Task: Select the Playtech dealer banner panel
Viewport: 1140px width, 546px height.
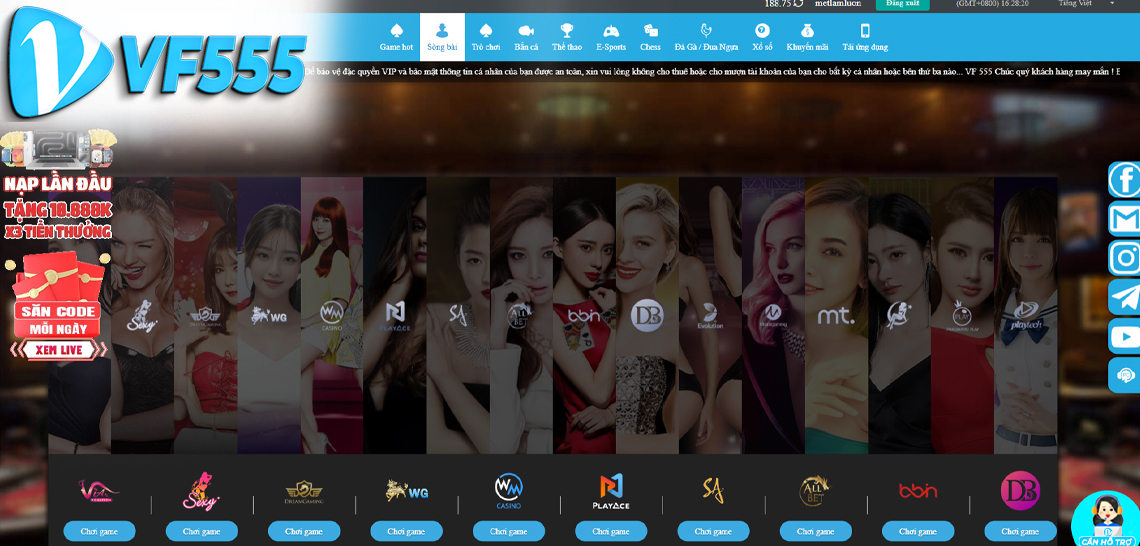Action: [1026, 316]
